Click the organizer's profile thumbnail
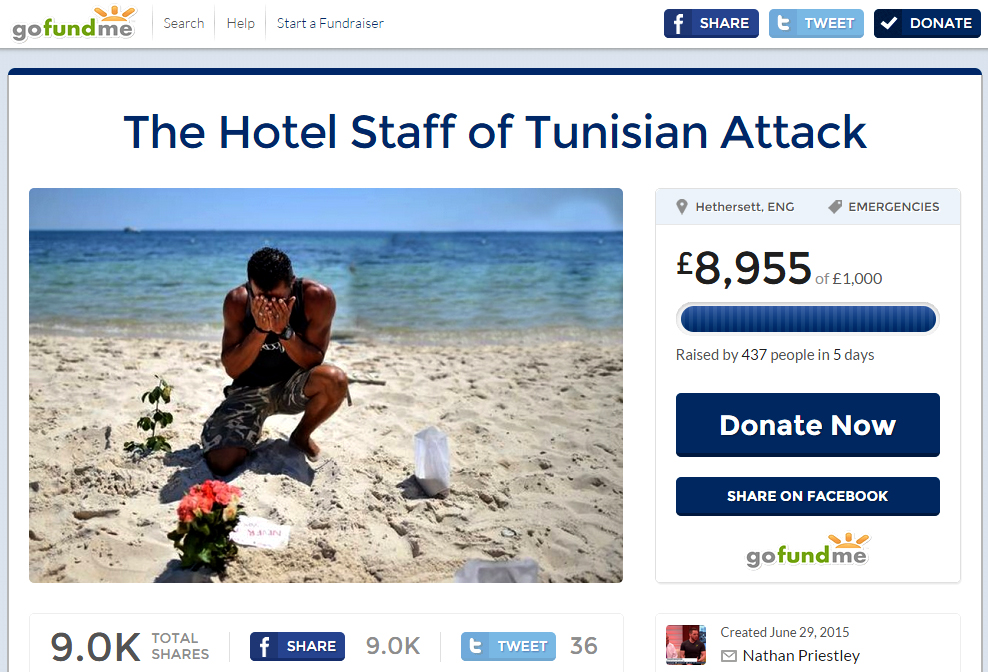The height and width of the screenshot is (672, 988). (686, 645)
